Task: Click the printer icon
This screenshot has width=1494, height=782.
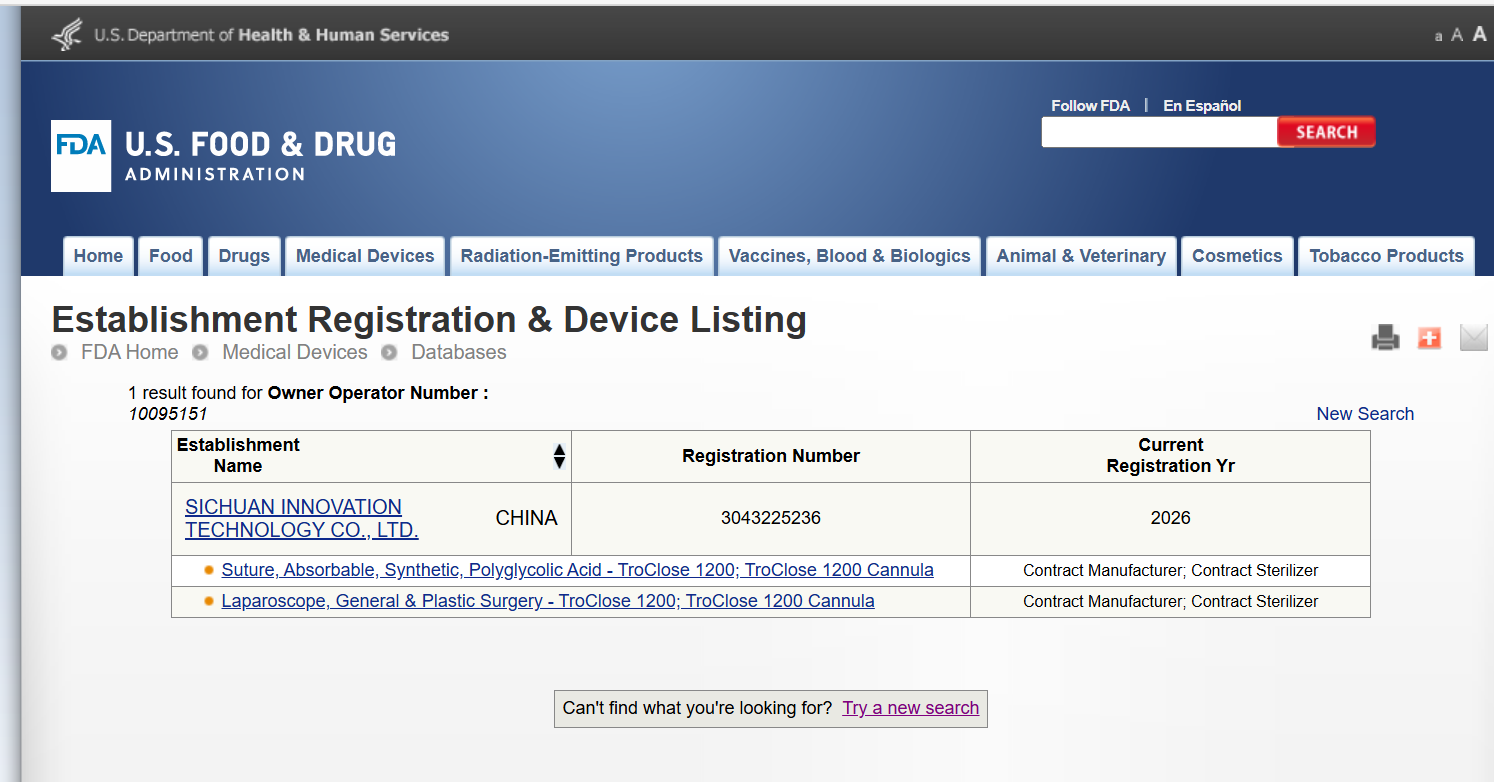Action: click(x=1385, y=338)
